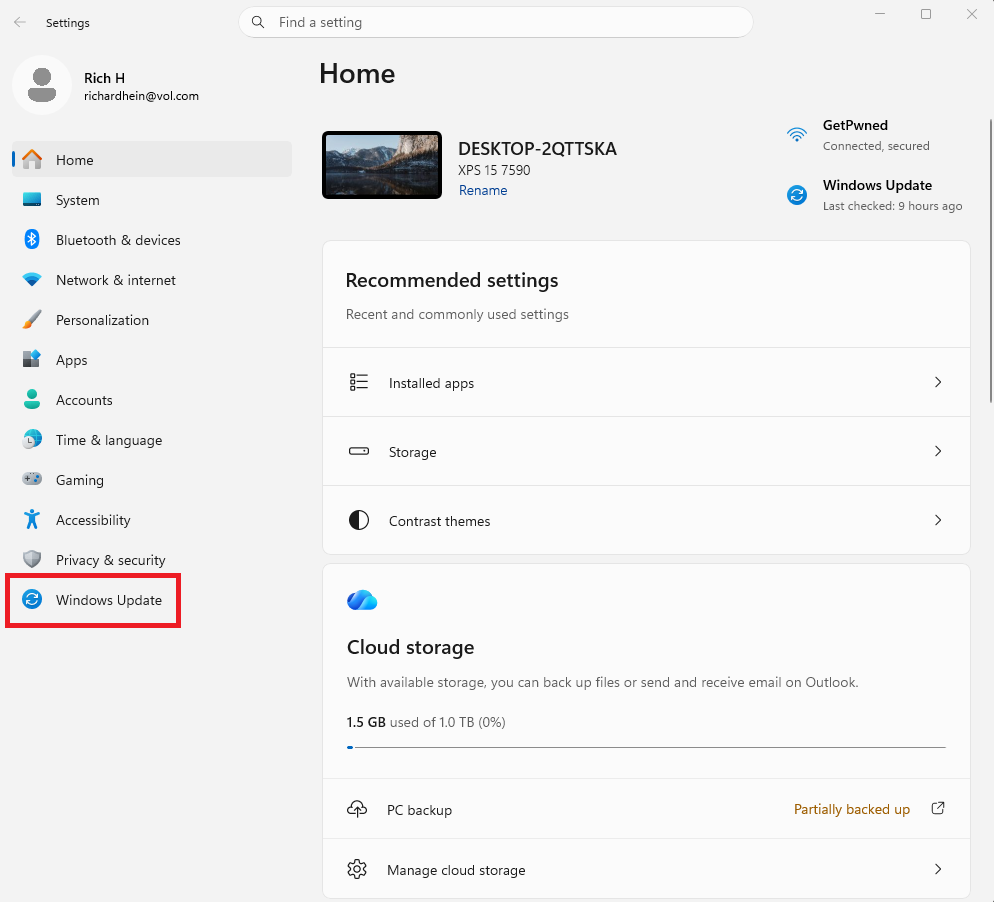Viewport: 994px width, 902px height.
Task: Click the search magnifier icon
Action: point(258,22)
